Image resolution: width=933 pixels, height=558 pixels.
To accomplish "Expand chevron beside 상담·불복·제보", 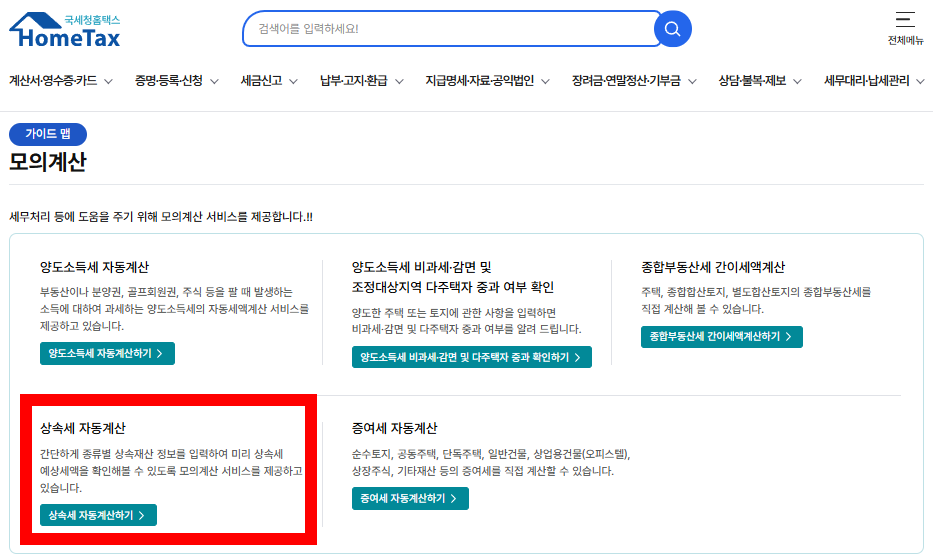I will pyautogui.click(x=797, y=81).
